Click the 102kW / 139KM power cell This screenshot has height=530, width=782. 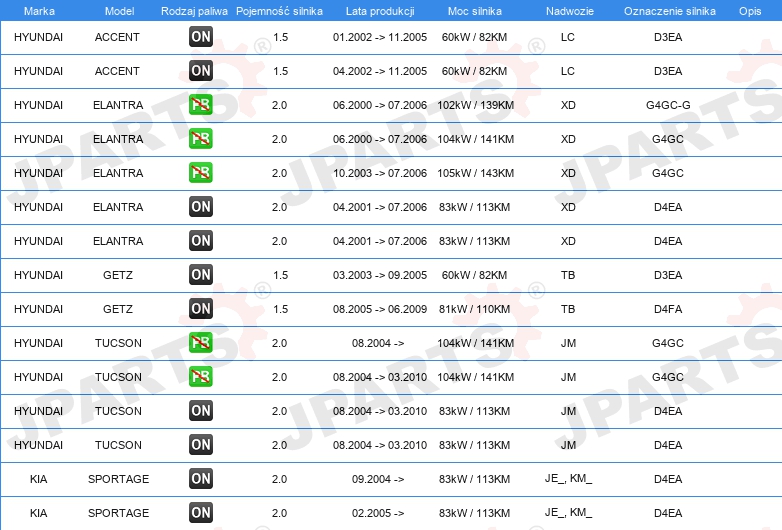point(476,105)
